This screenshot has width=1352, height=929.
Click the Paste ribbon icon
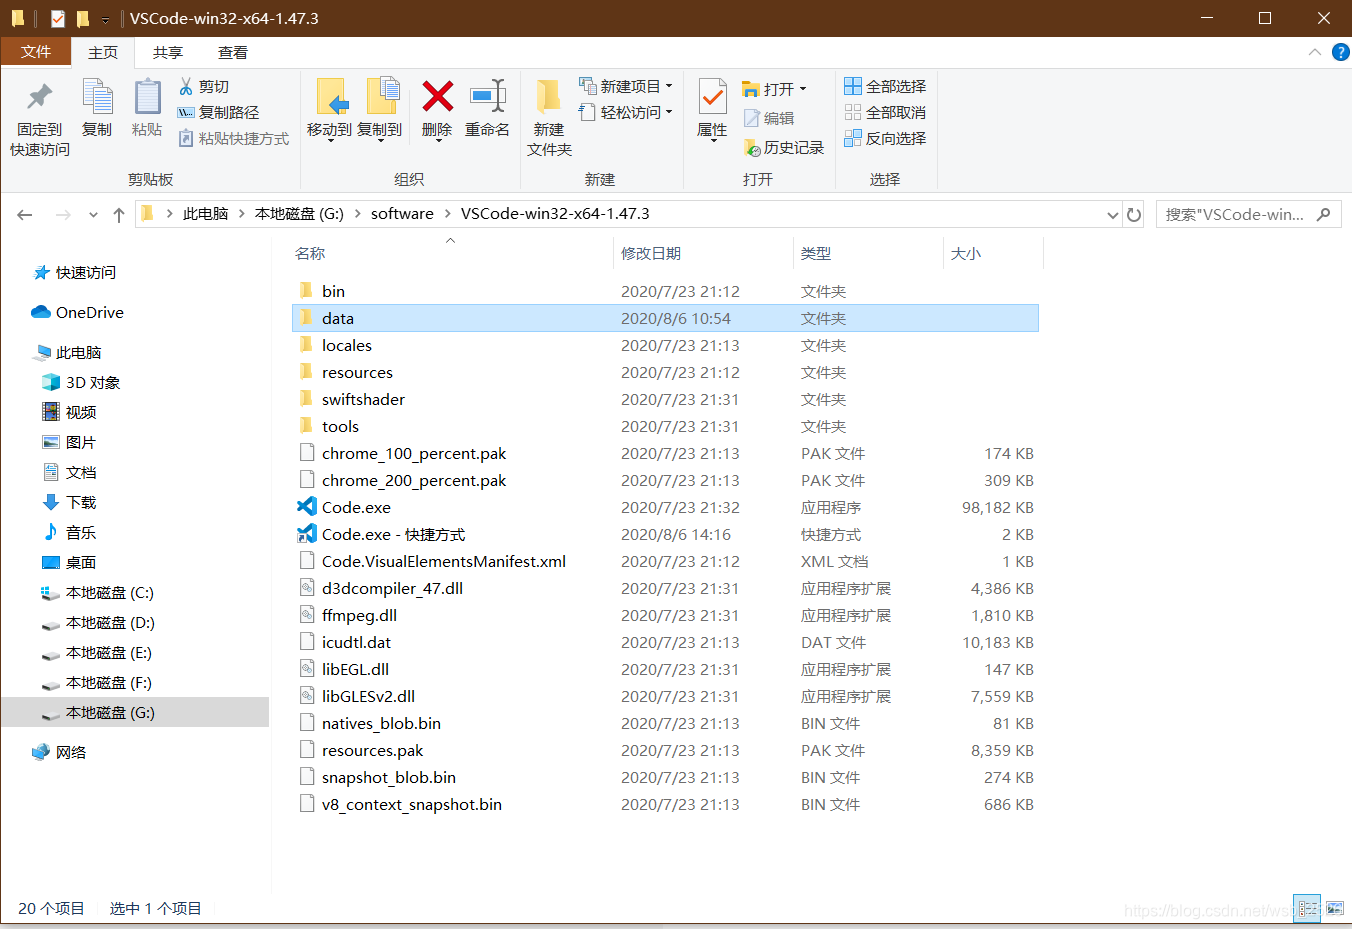click(x=147, y=97)
